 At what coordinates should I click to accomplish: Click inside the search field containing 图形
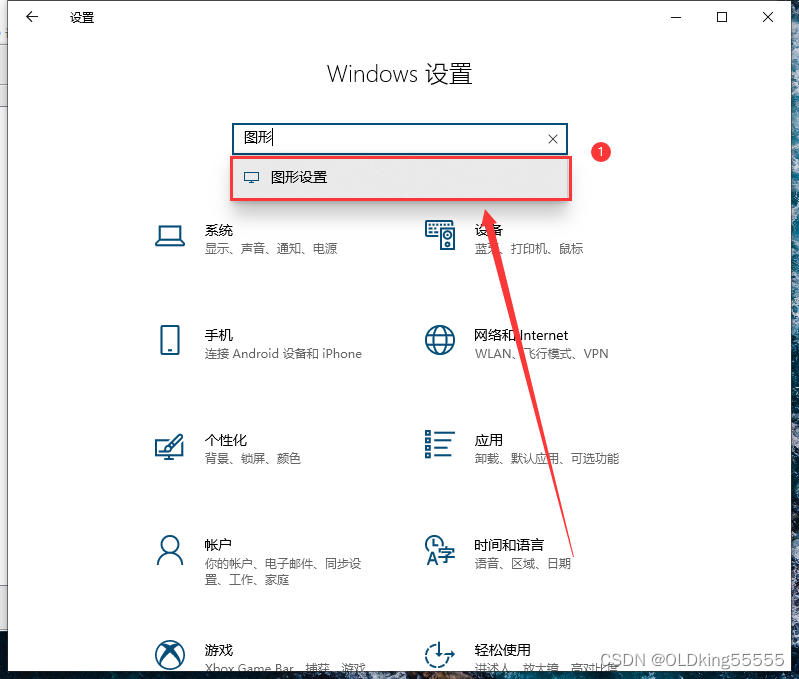[x=400, y=139]
